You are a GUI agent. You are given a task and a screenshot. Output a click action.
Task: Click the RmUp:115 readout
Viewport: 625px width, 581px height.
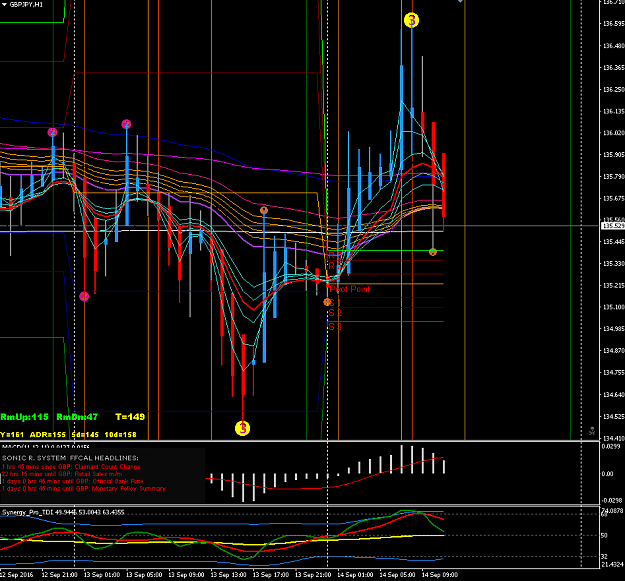(x=24, y=417)
